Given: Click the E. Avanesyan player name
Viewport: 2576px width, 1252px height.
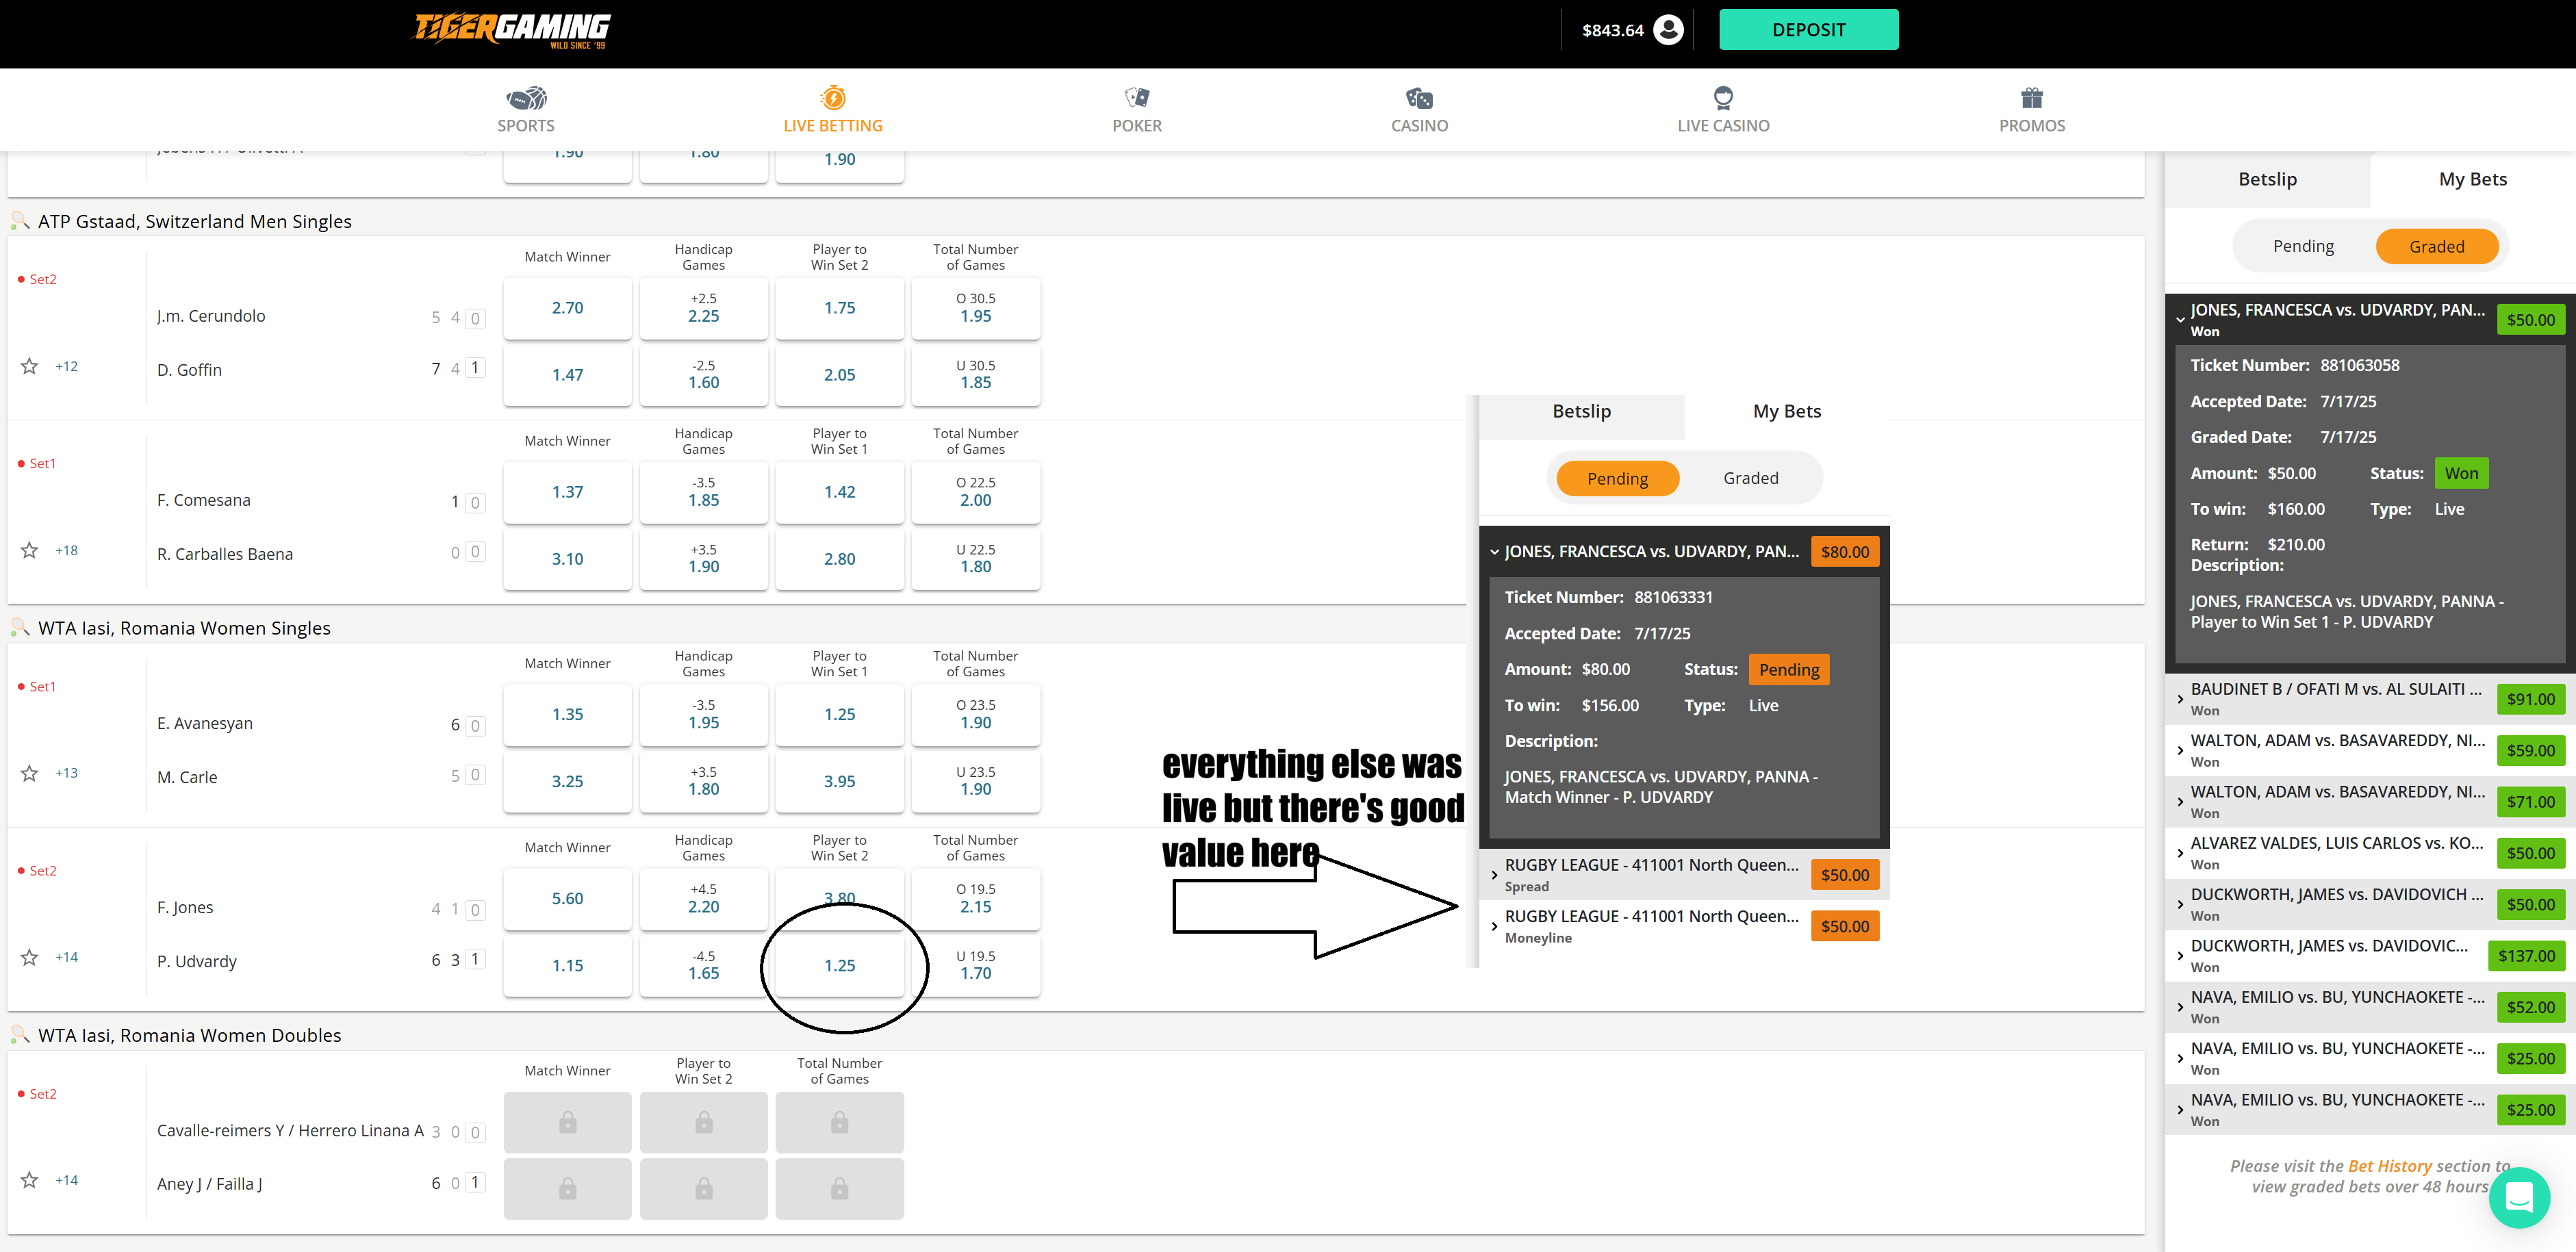Looking at the screenshot, I should [x=205, y=723].
